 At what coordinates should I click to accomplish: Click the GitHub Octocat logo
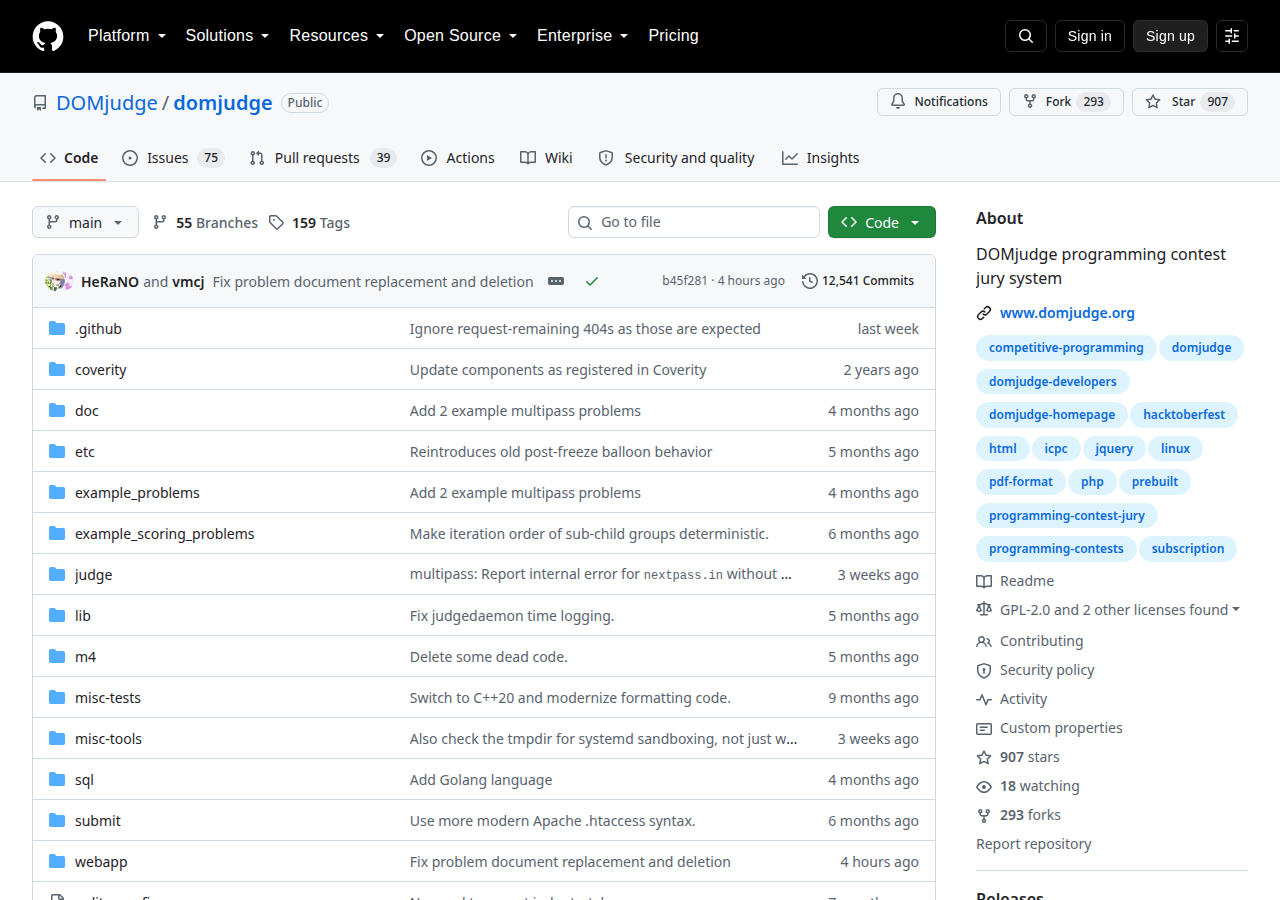[x=48, y=36]
